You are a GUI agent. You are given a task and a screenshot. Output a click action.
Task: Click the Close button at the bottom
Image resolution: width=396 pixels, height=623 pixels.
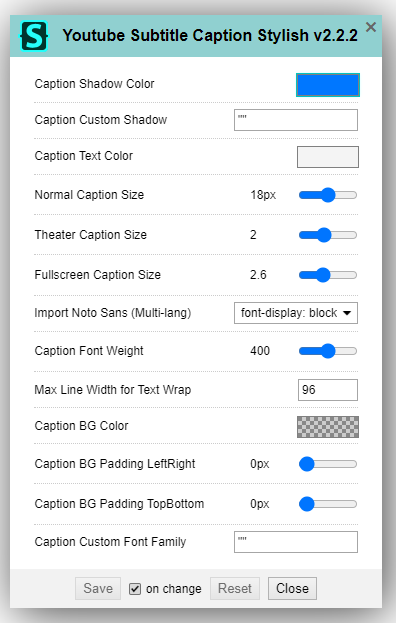[292, 588]
